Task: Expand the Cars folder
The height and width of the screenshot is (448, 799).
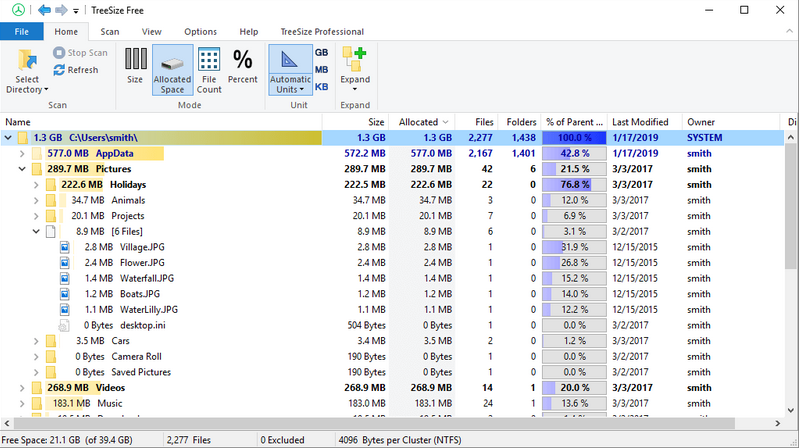Action: point(36,341)
